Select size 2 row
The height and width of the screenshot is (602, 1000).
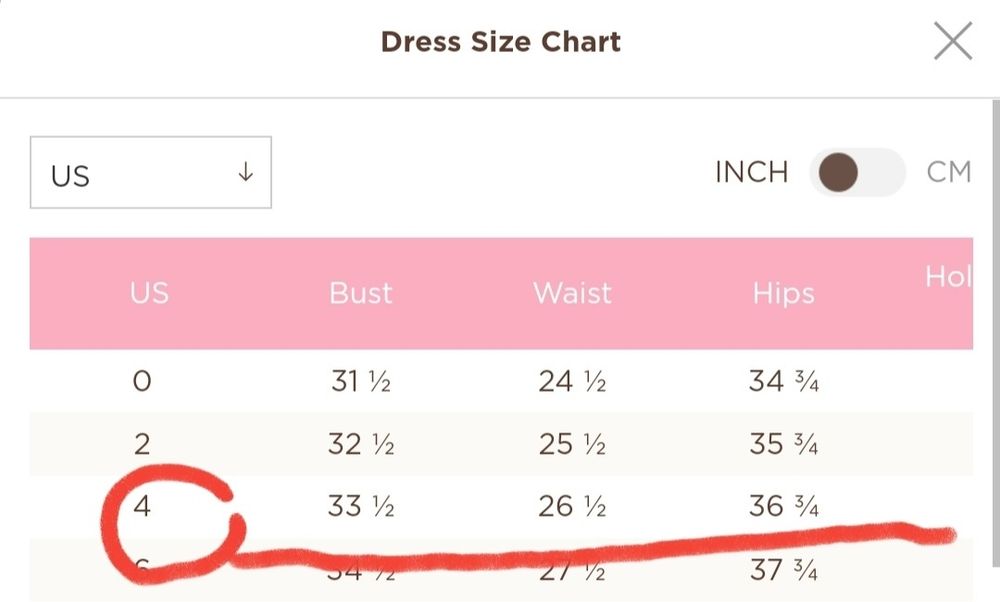tap(142, 444)
